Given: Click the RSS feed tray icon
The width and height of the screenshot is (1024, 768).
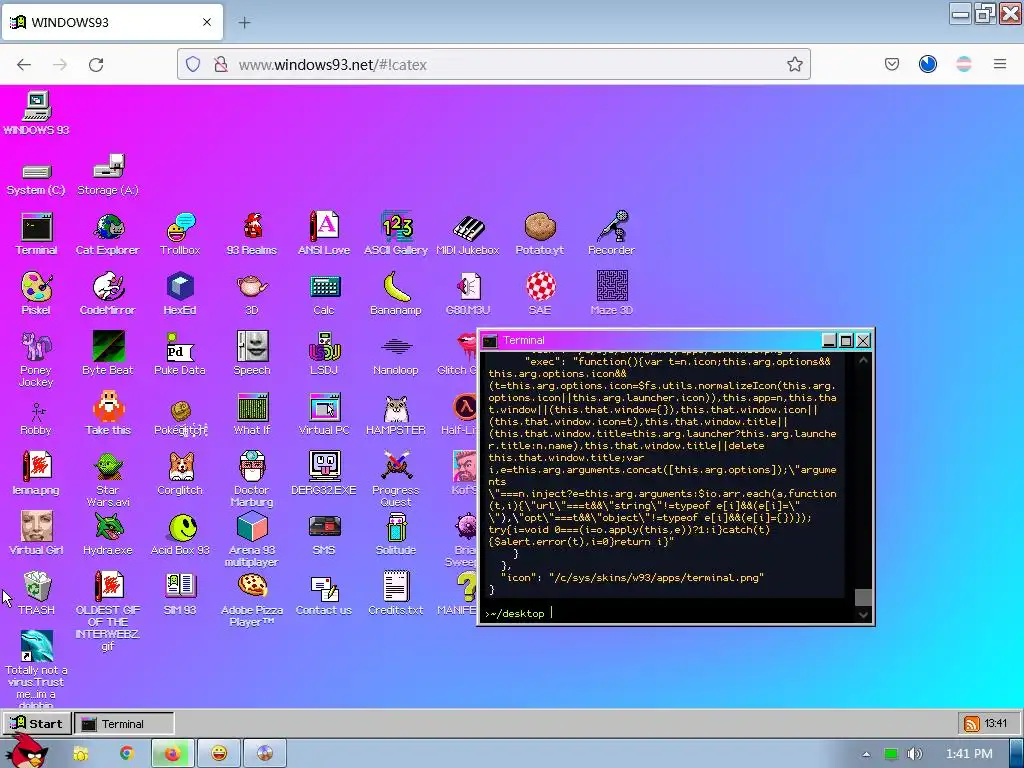Looking at the screenshot, I should pos(972,724).
